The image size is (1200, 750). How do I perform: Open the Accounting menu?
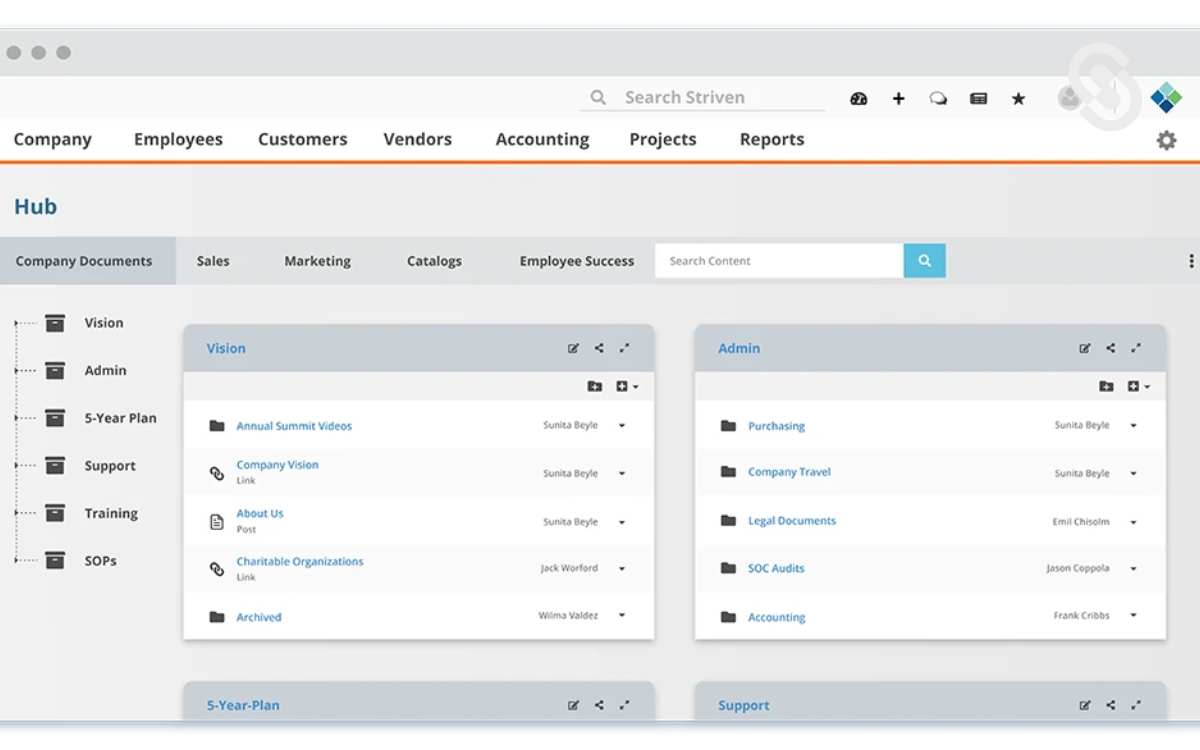coord(542,140)
